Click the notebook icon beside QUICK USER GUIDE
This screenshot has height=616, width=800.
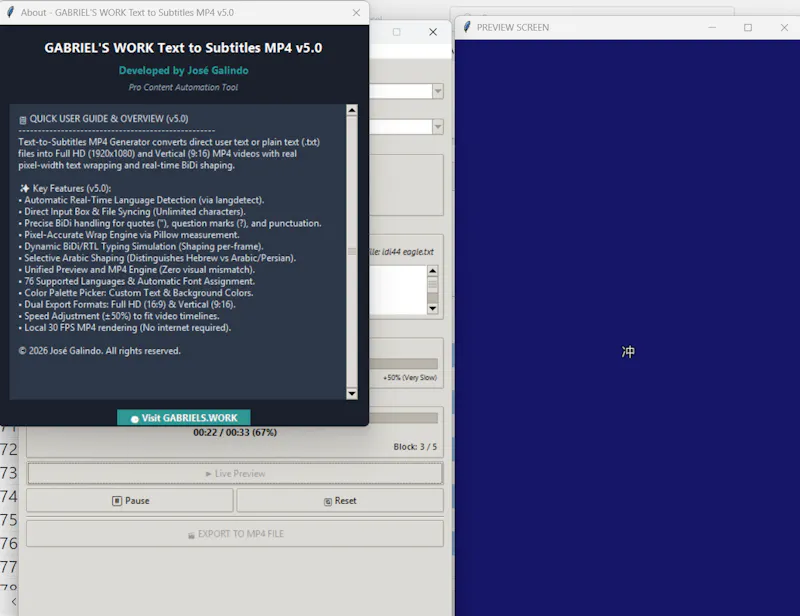(x=22, y=120)
